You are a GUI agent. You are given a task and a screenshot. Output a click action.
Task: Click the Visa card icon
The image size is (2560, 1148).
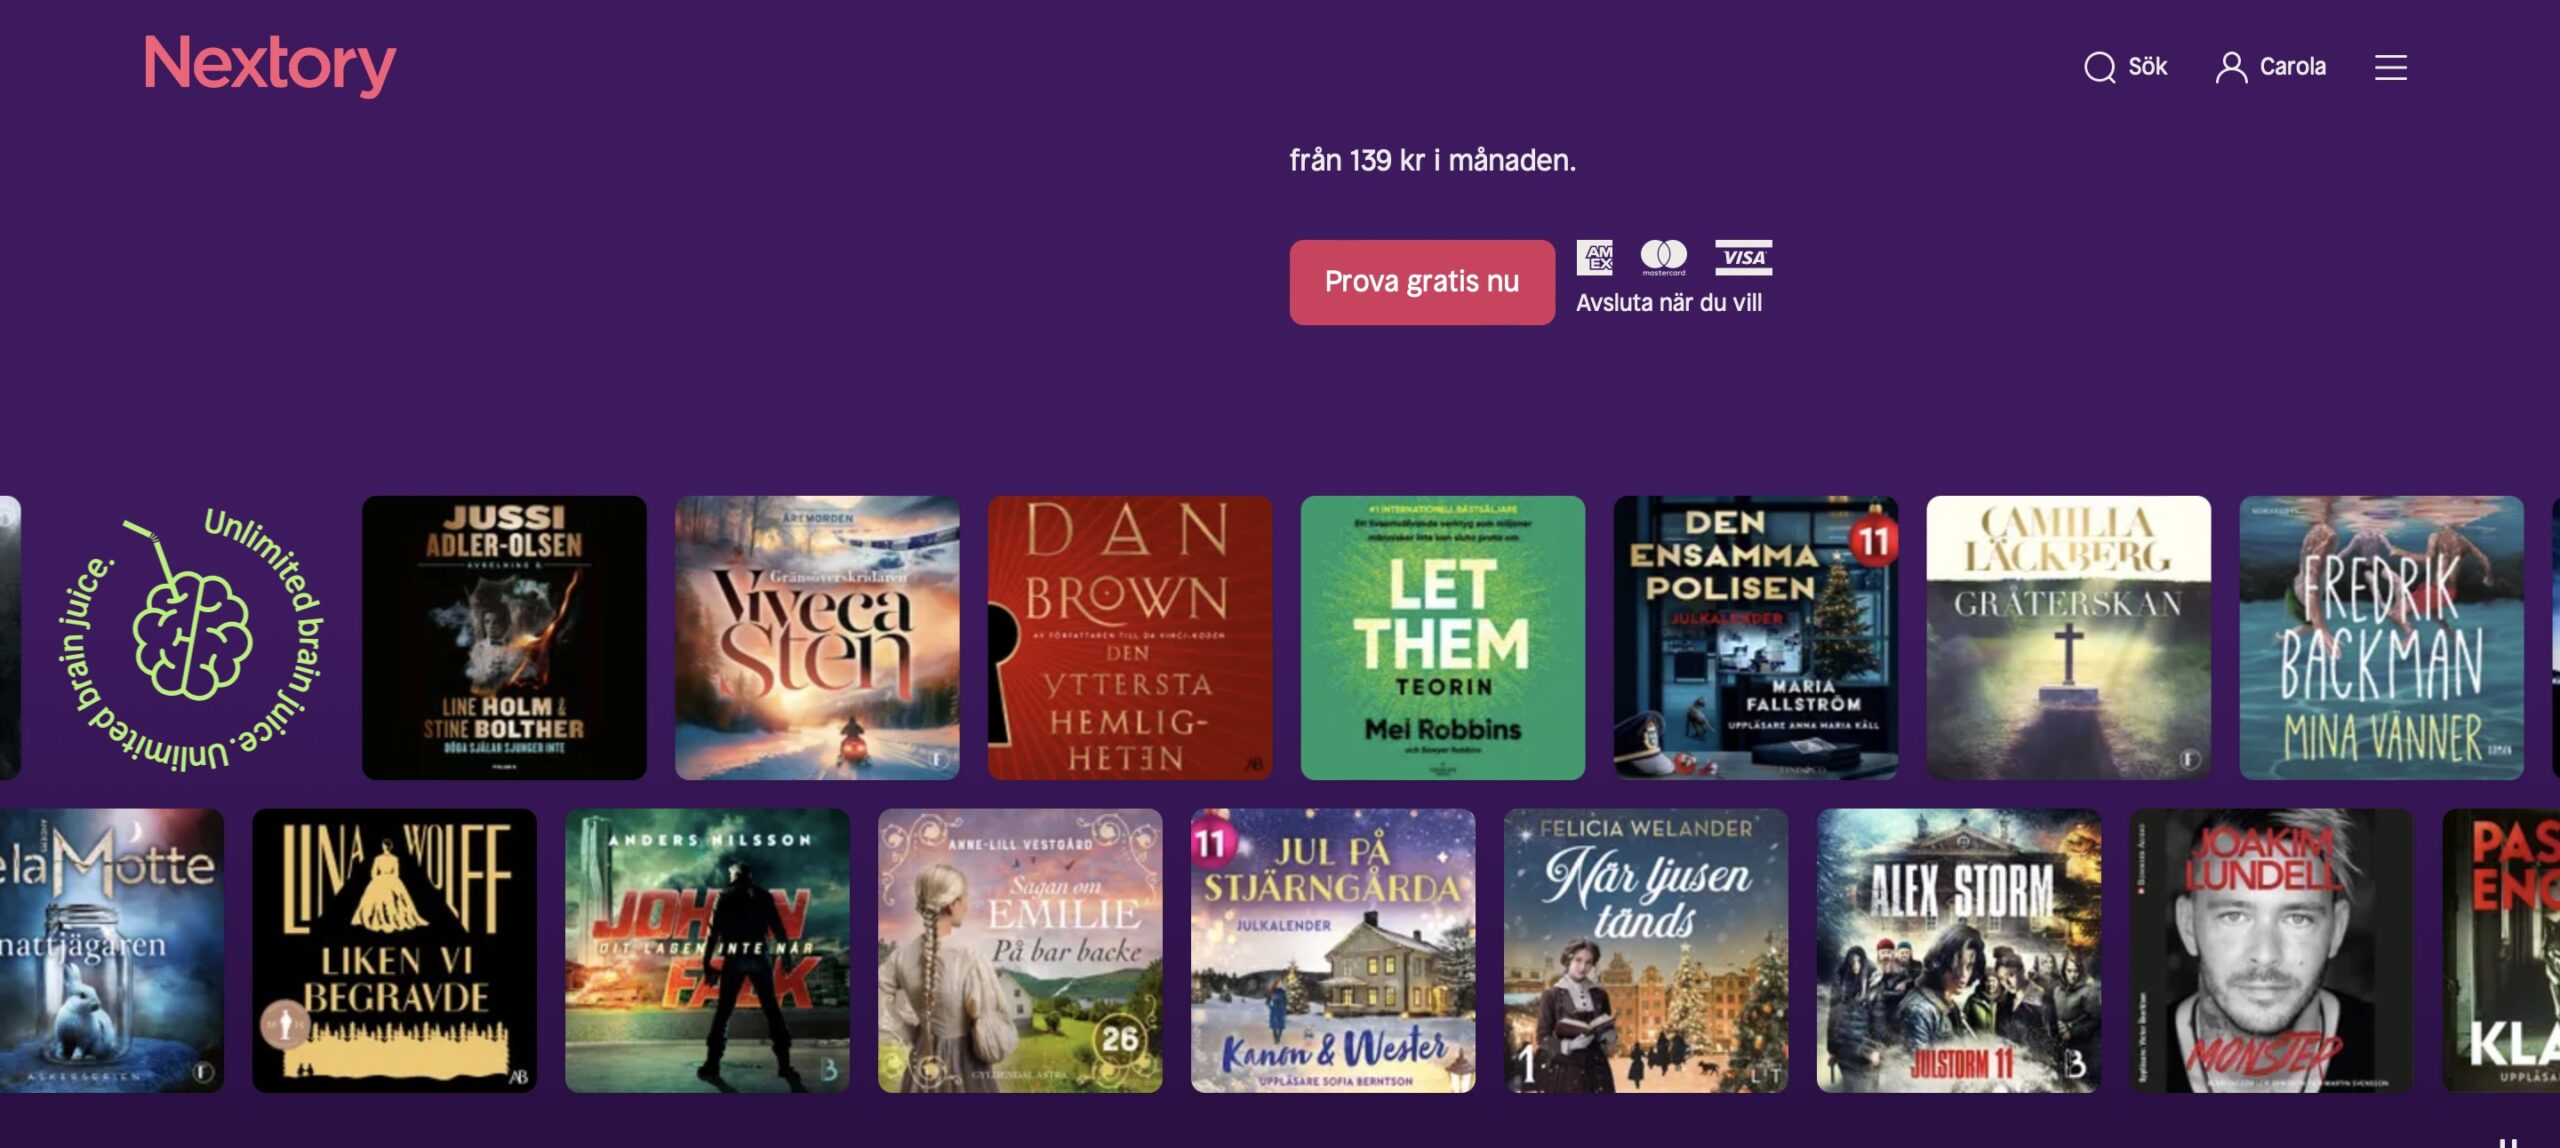point(1743,257)
